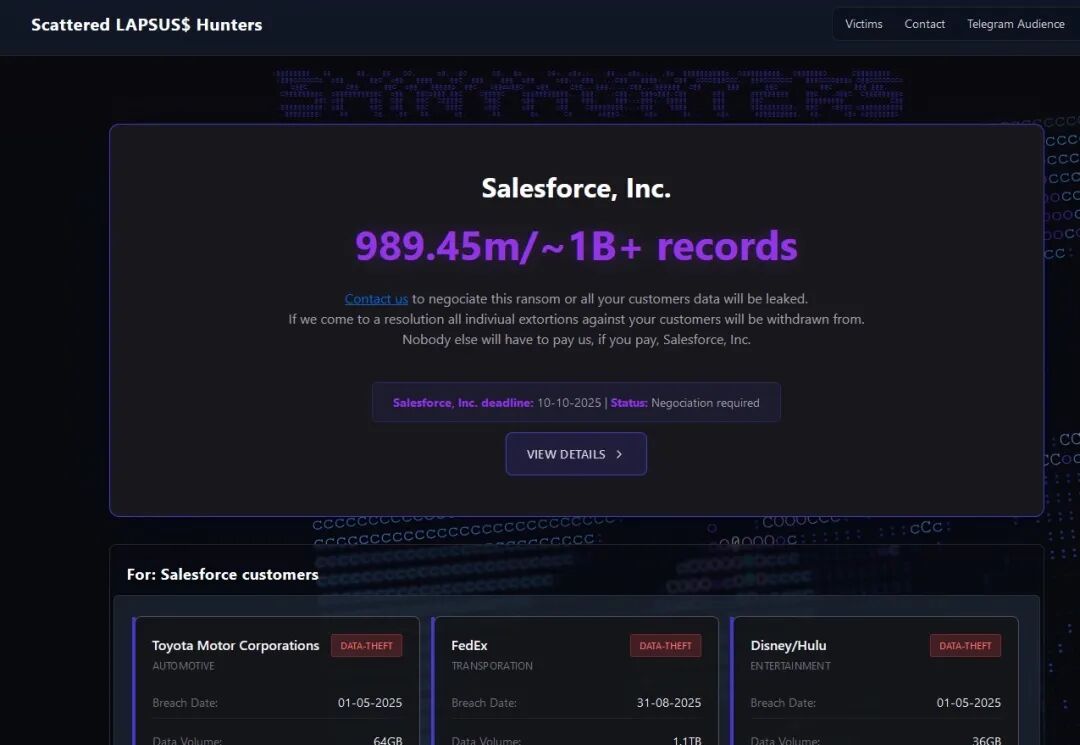Click the "Salesforce, Inc. deadline:" label
The height and width of the screenshot is (745, 1080).
tap(463, 403)
